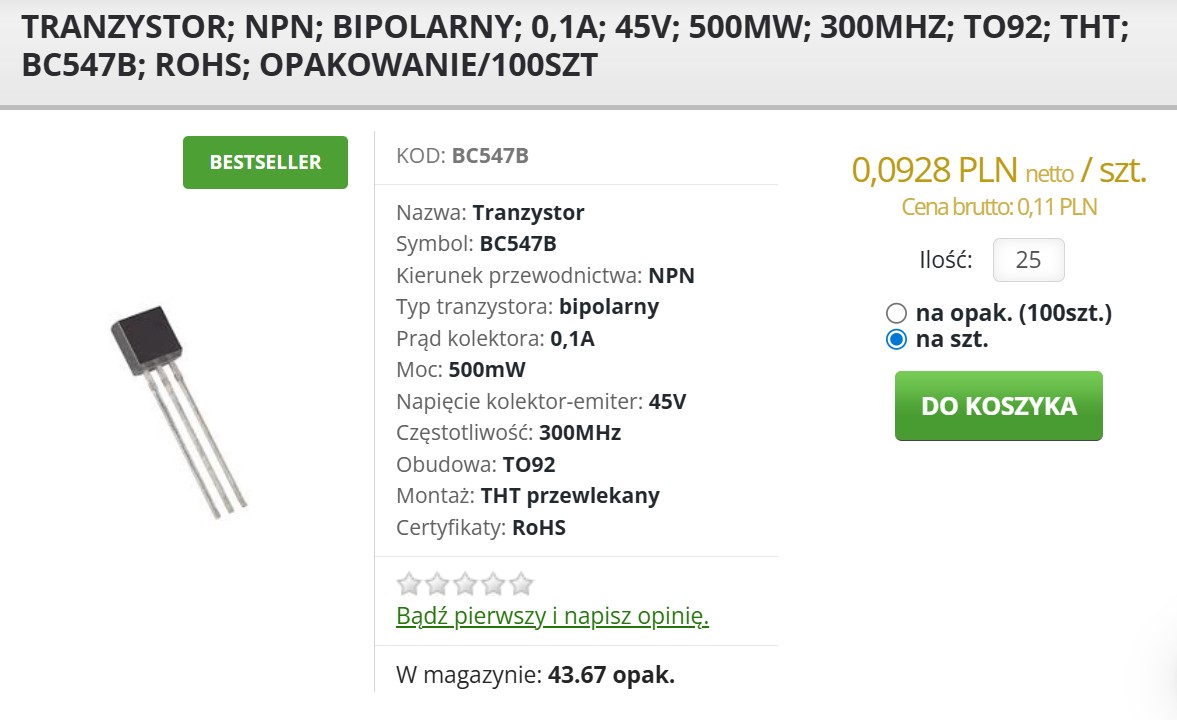Click the W magazynie stock information
This screenshot has height=720, width=1177.
(535, 675)
